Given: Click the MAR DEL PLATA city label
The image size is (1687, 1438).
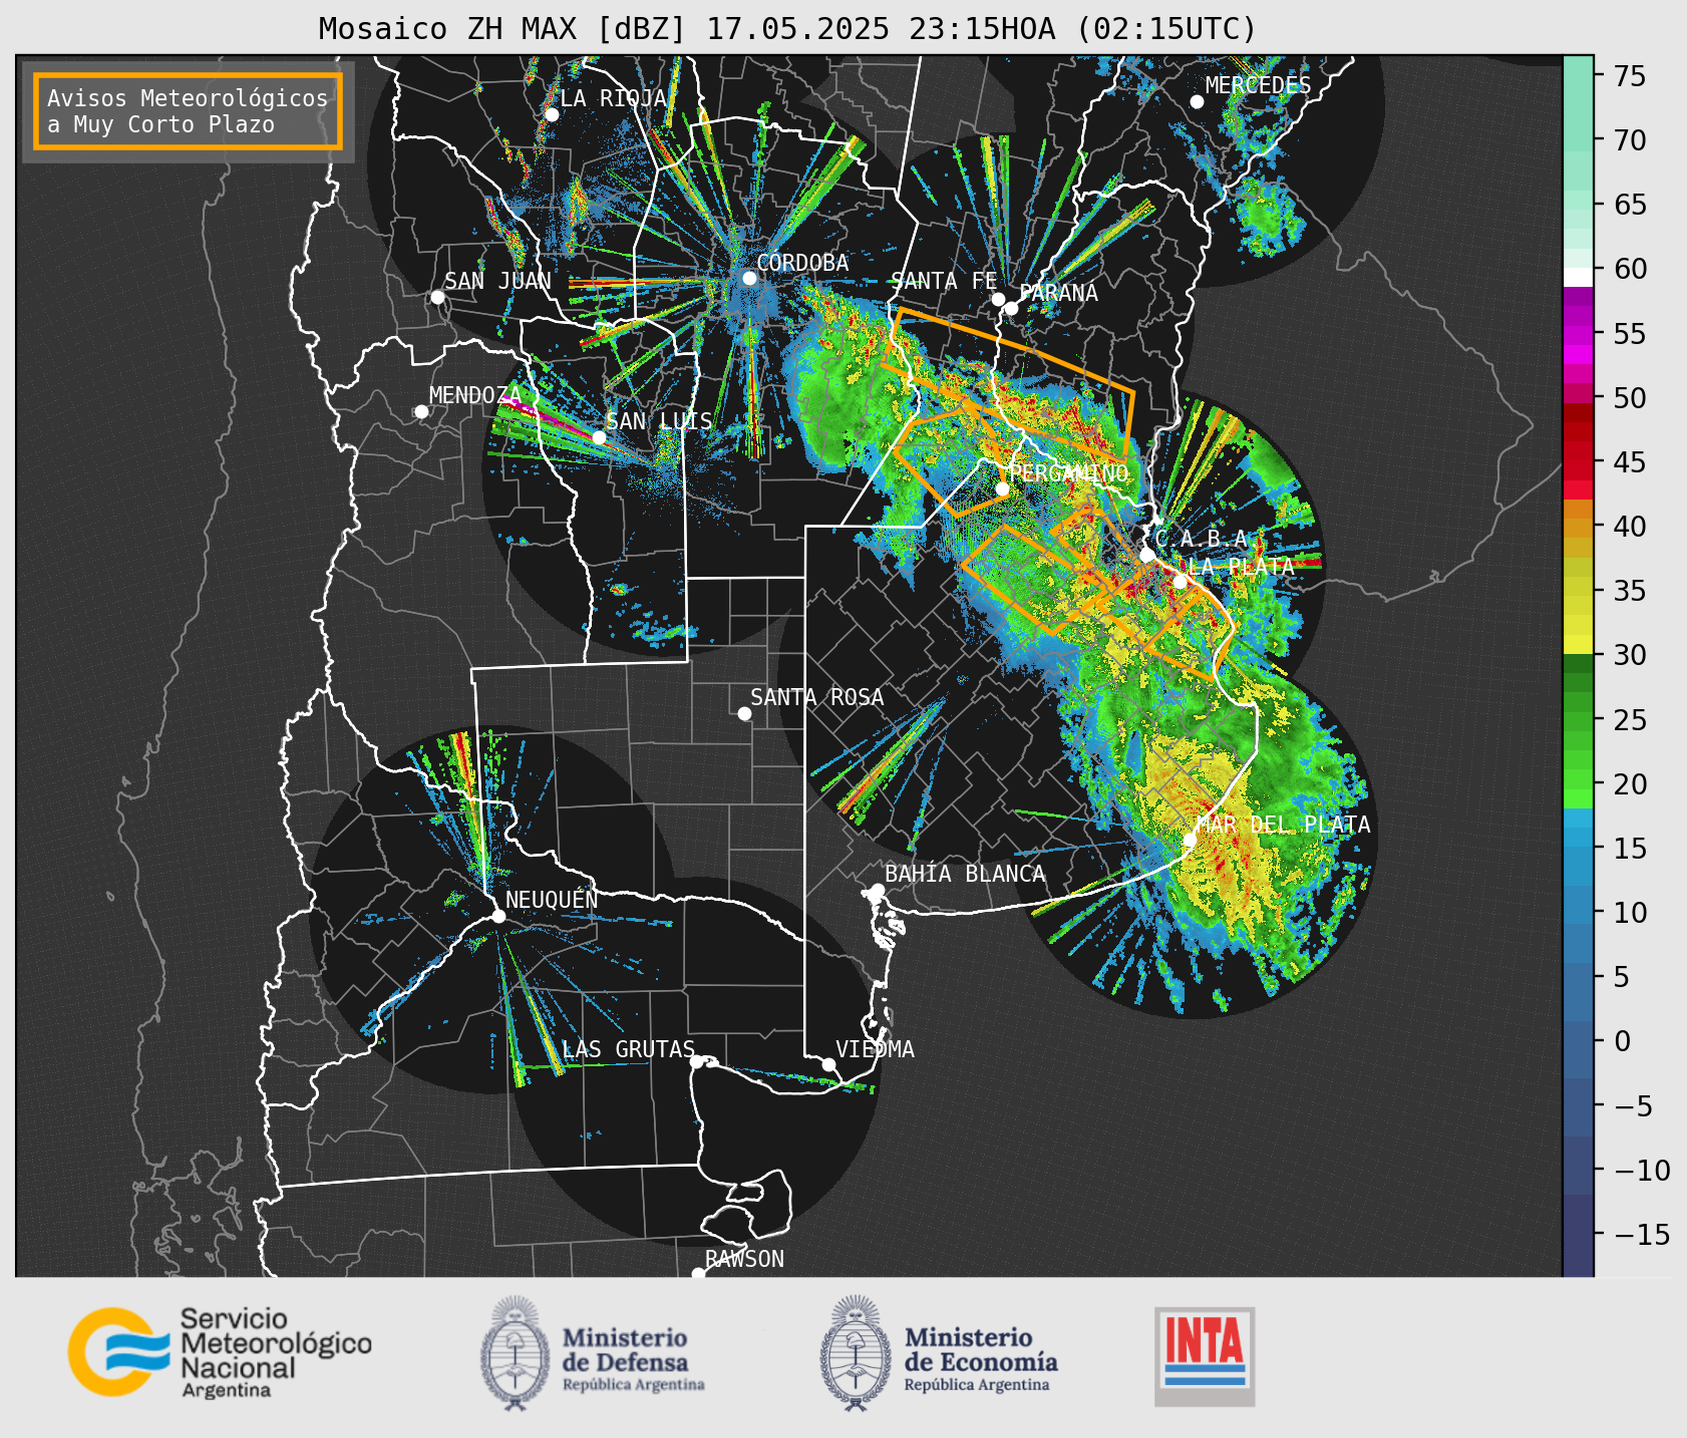Looking at the screenshot, I should coord(1283,824).
